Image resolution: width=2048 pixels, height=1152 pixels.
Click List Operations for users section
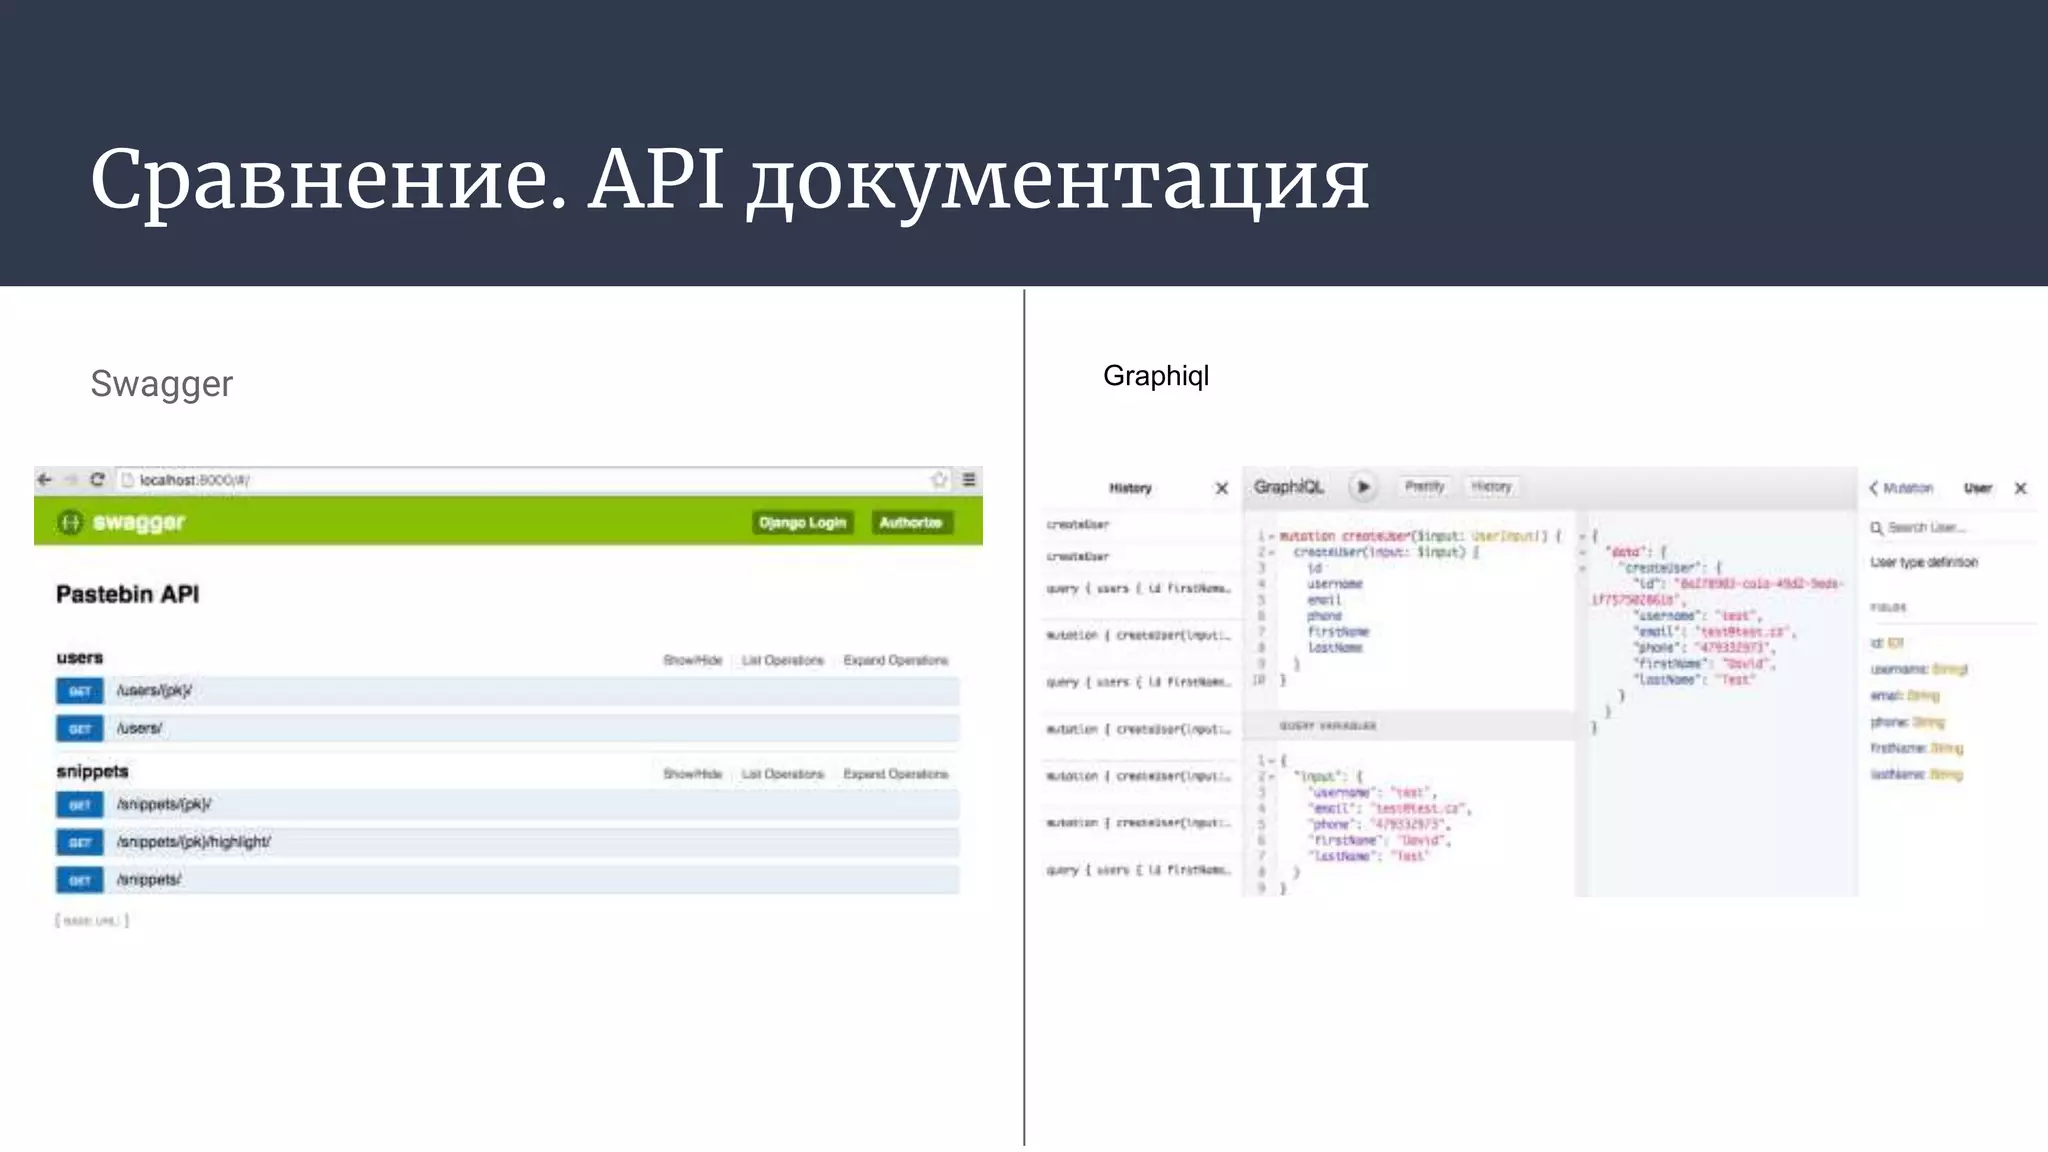tap(783, 660)
